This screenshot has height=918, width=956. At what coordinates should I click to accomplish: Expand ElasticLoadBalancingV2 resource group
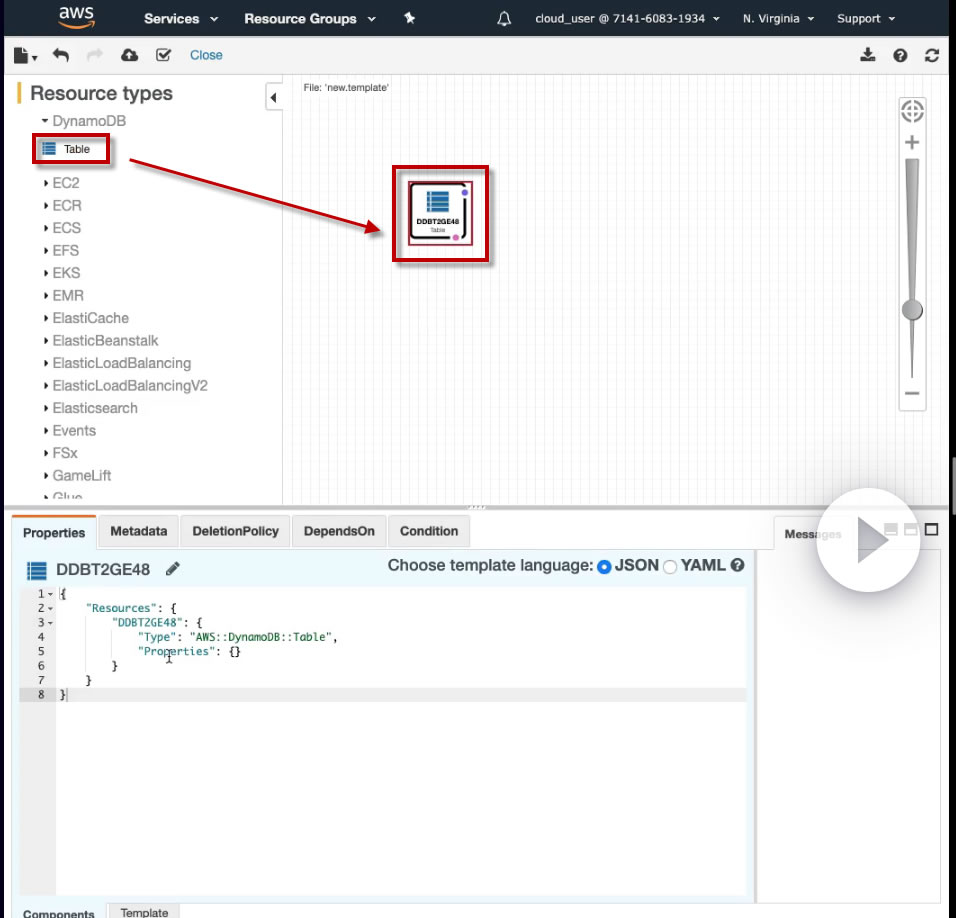[46, 386]
